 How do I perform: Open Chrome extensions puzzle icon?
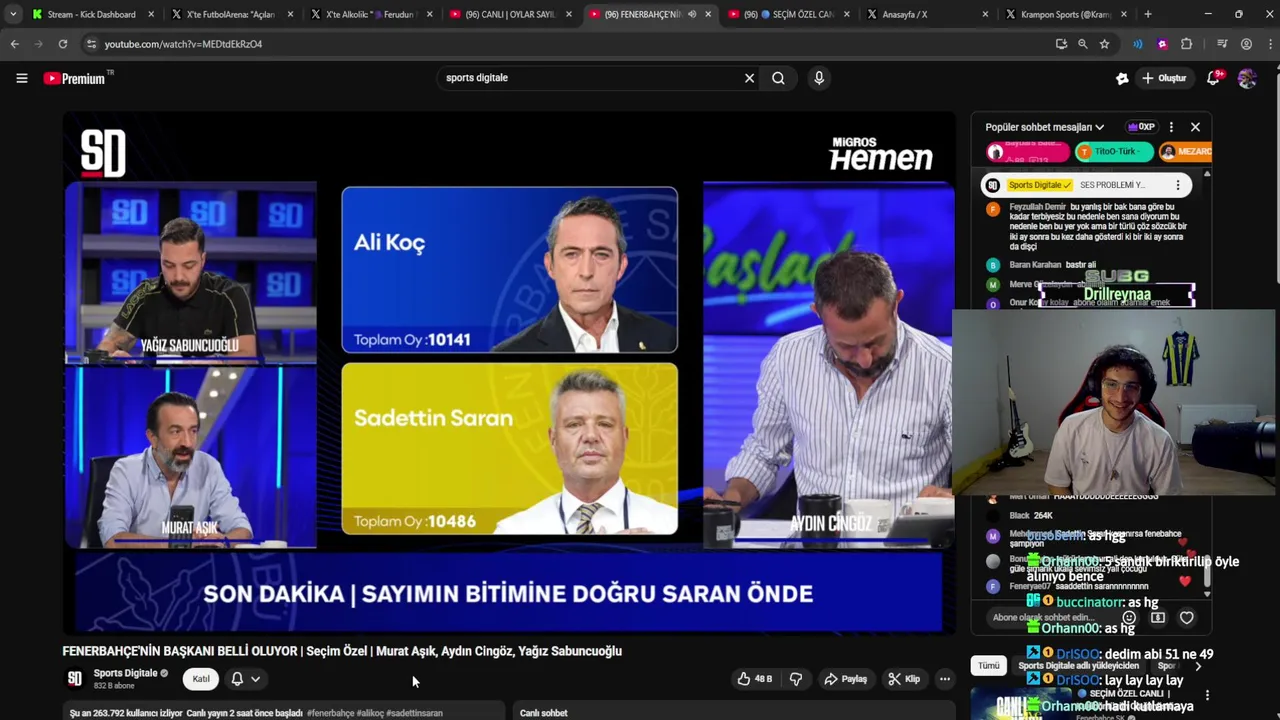1187,44
